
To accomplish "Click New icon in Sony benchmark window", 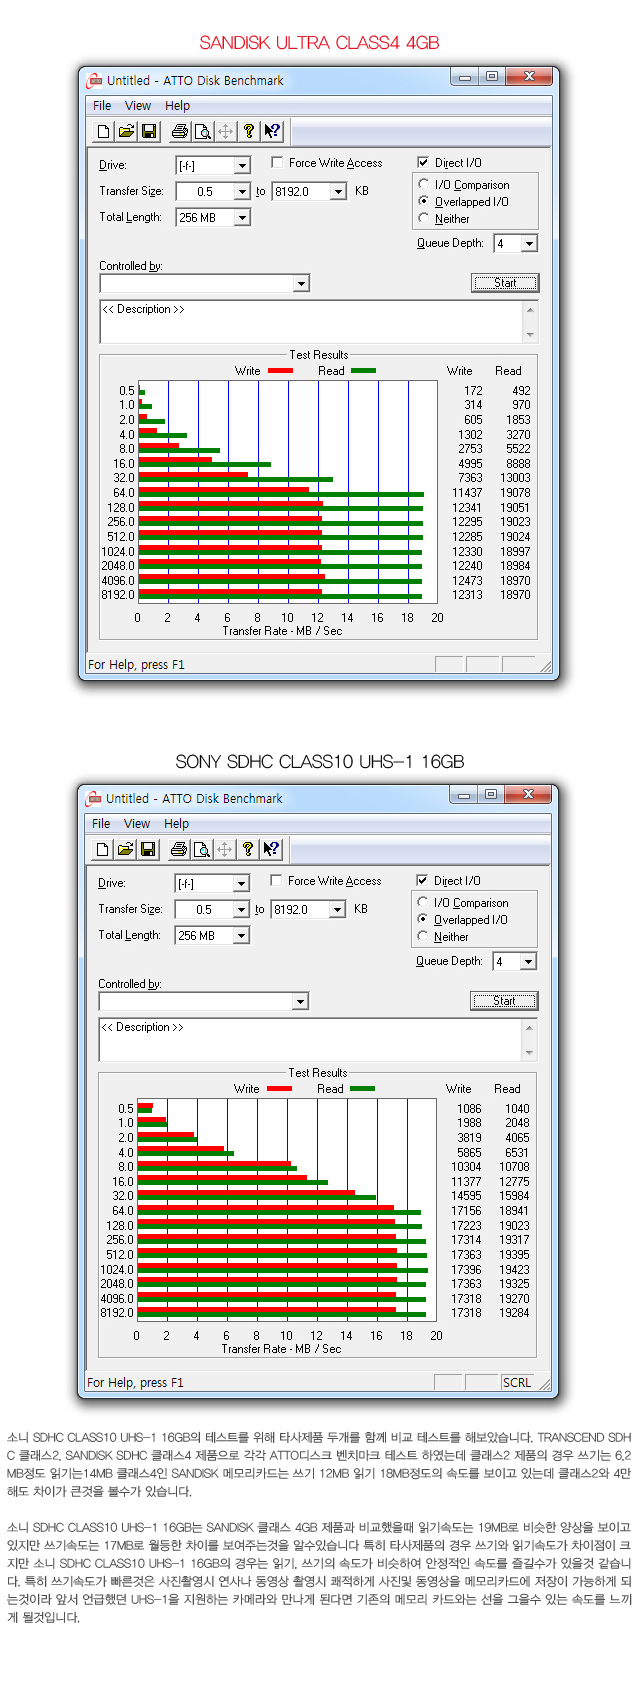I will point(102,849).
